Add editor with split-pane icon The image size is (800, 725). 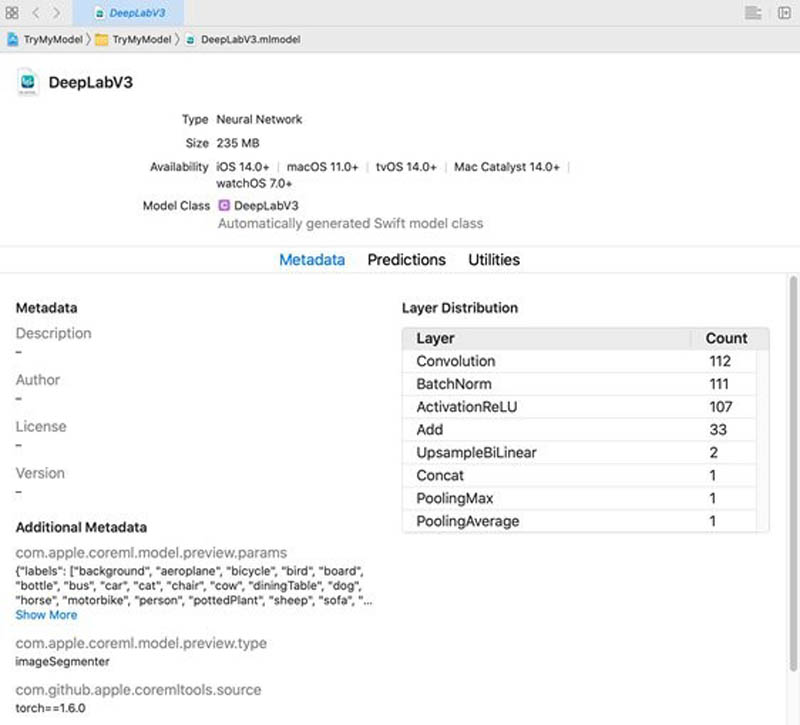pyautogui.click(x=784, y=13)
